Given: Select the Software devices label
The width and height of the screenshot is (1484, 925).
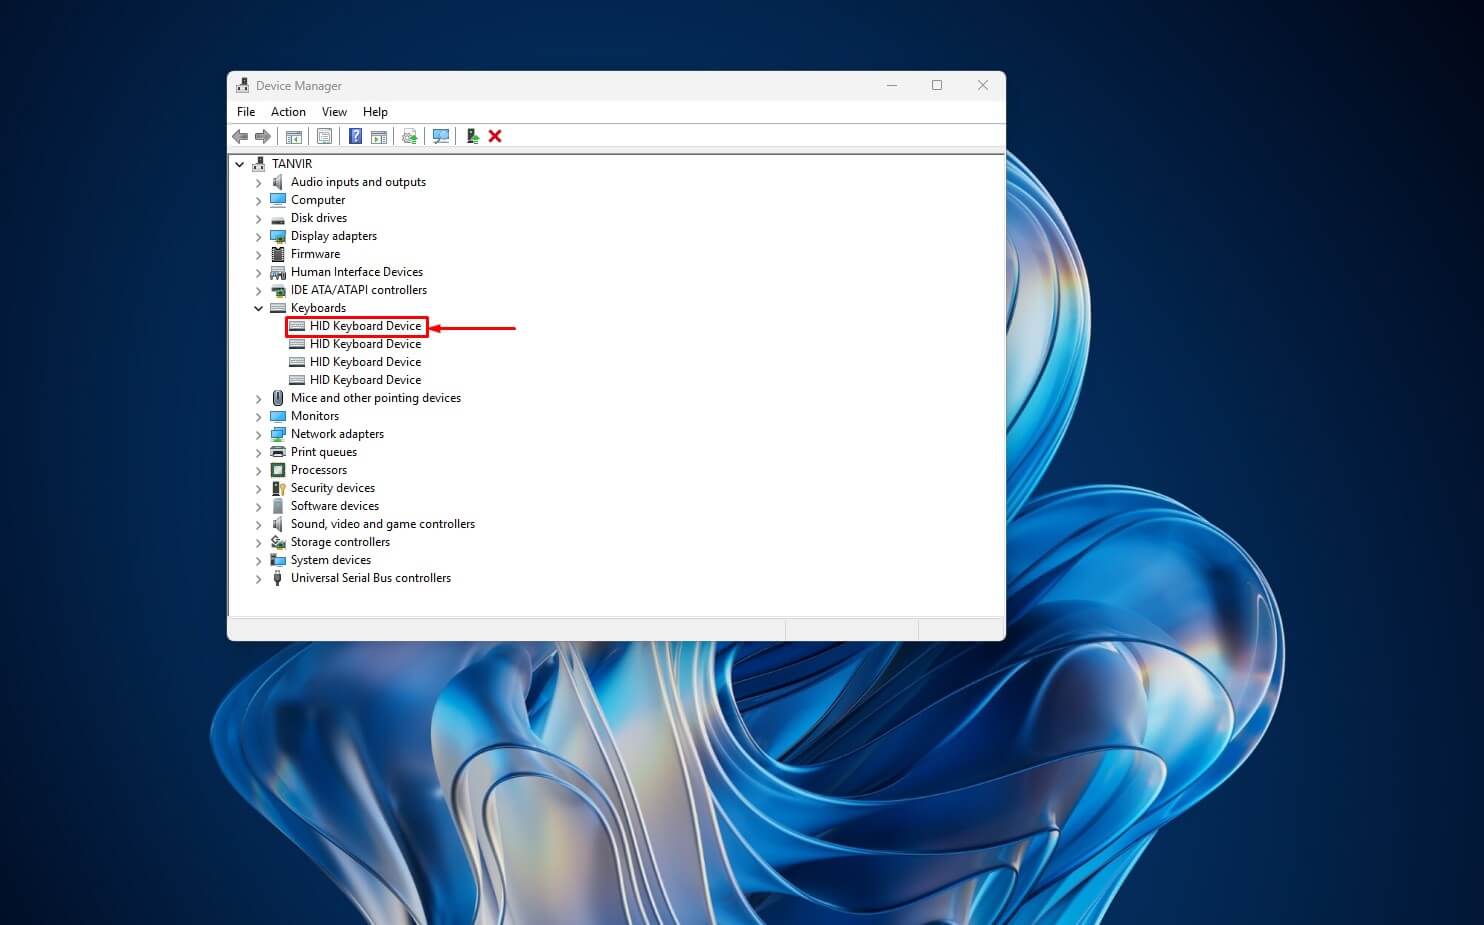Looking at the screenshot, I should 335,506.
